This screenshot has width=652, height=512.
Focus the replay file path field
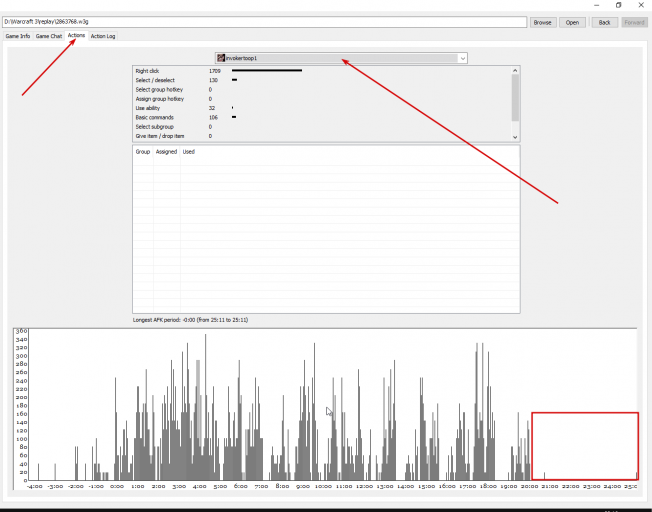point(264,22)
